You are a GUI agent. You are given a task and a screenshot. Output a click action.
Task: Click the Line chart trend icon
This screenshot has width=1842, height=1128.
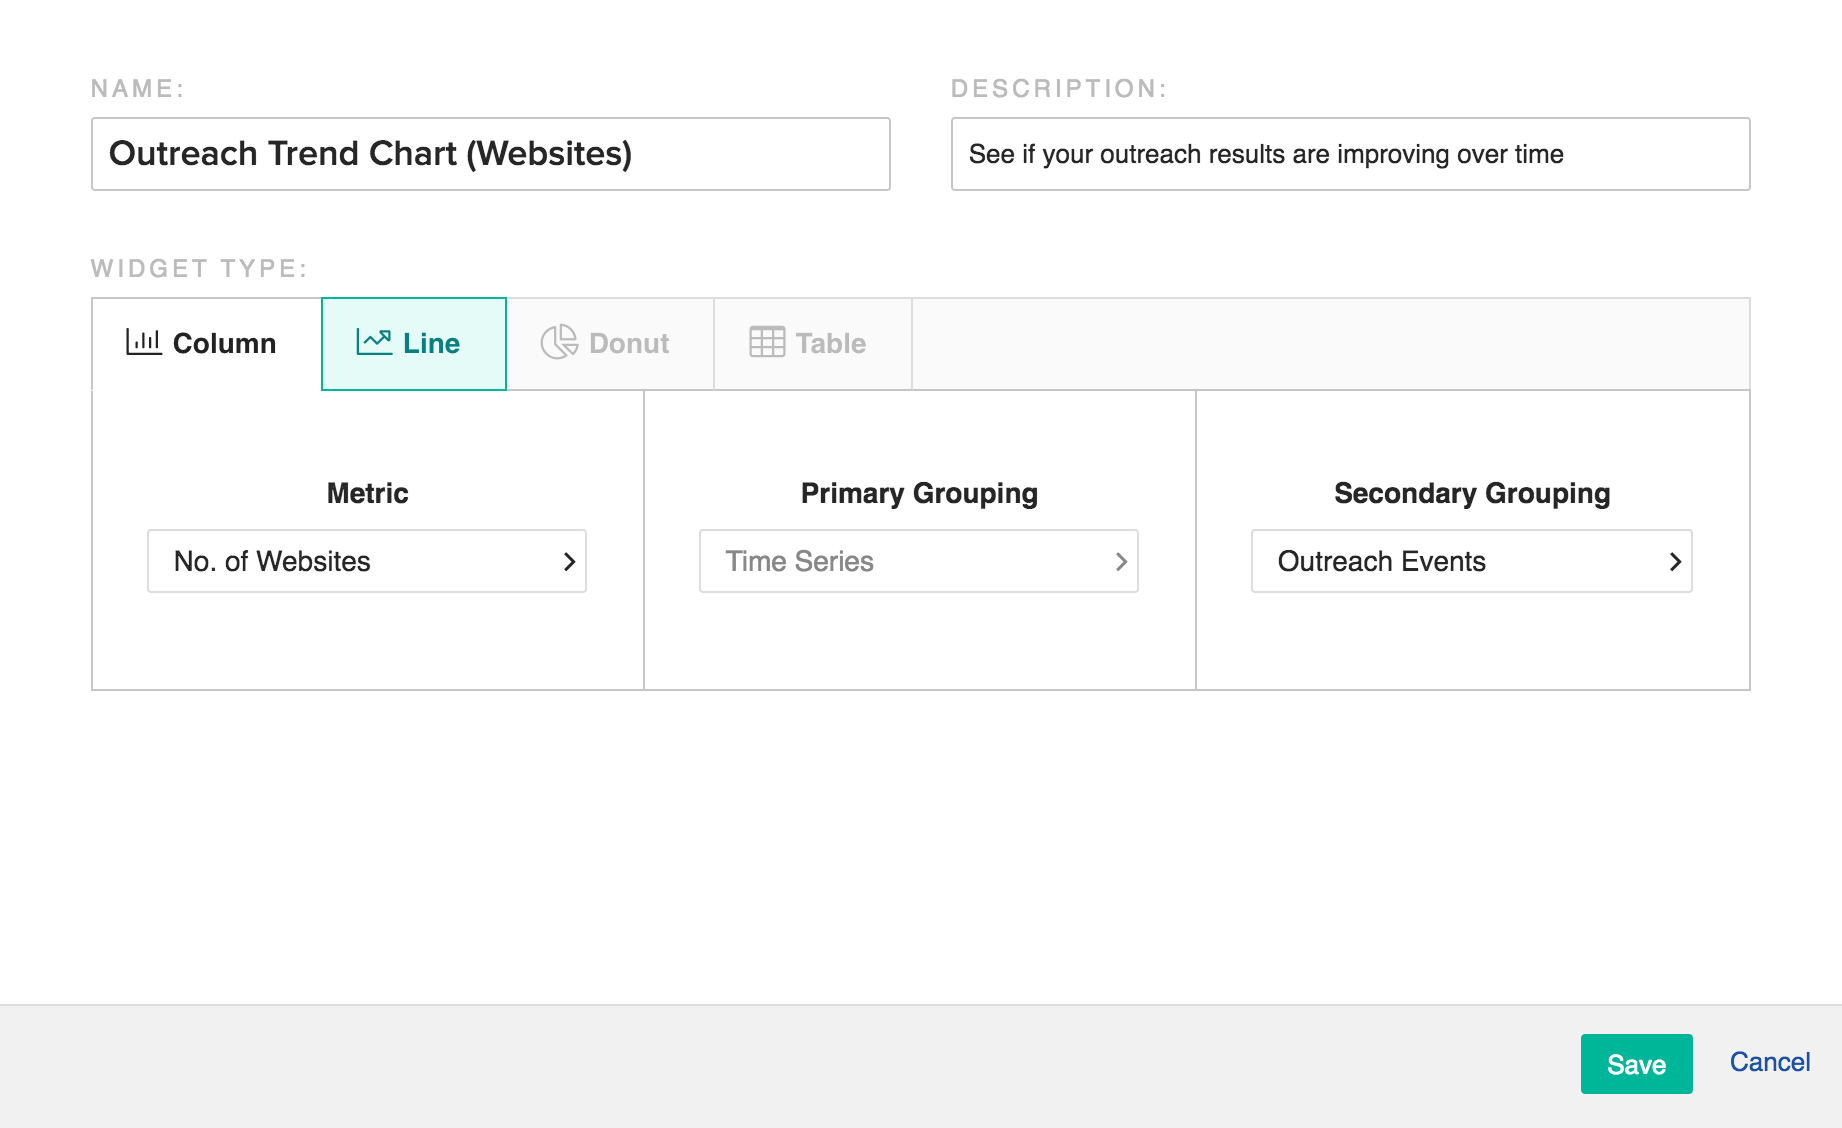point(374,343)
